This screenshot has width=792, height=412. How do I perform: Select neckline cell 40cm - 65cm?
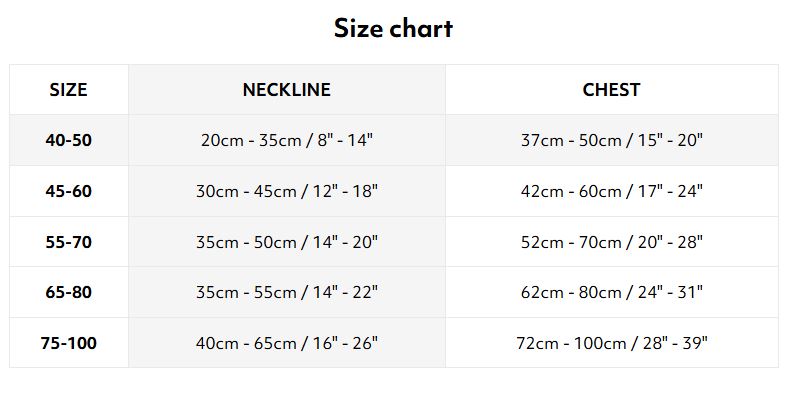(287, 343)
